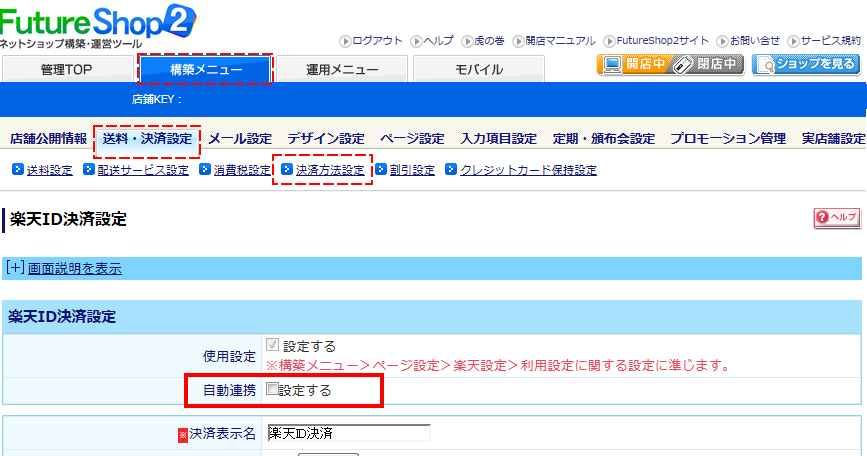Click the FutureShop2サイト arrow icon
Image resolution: width=867 pixels, height=456 pixels.
tap(609, 41)
